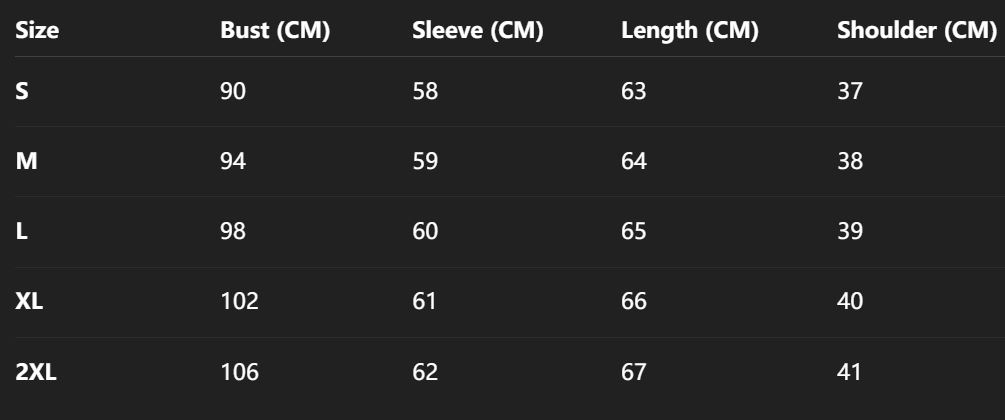
Task: Select the XL size row label
Action: pos(29,302)
